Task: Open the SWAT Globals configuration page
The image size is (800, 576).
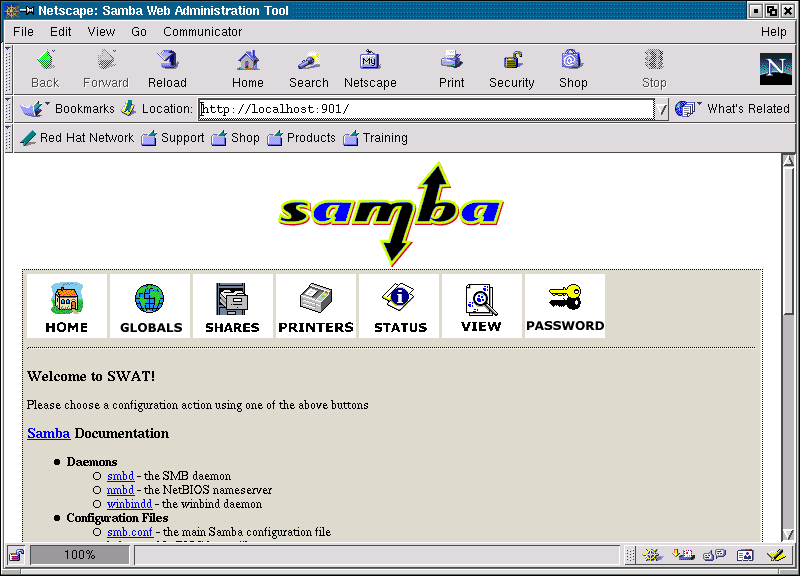Action: tap(151, 307)
